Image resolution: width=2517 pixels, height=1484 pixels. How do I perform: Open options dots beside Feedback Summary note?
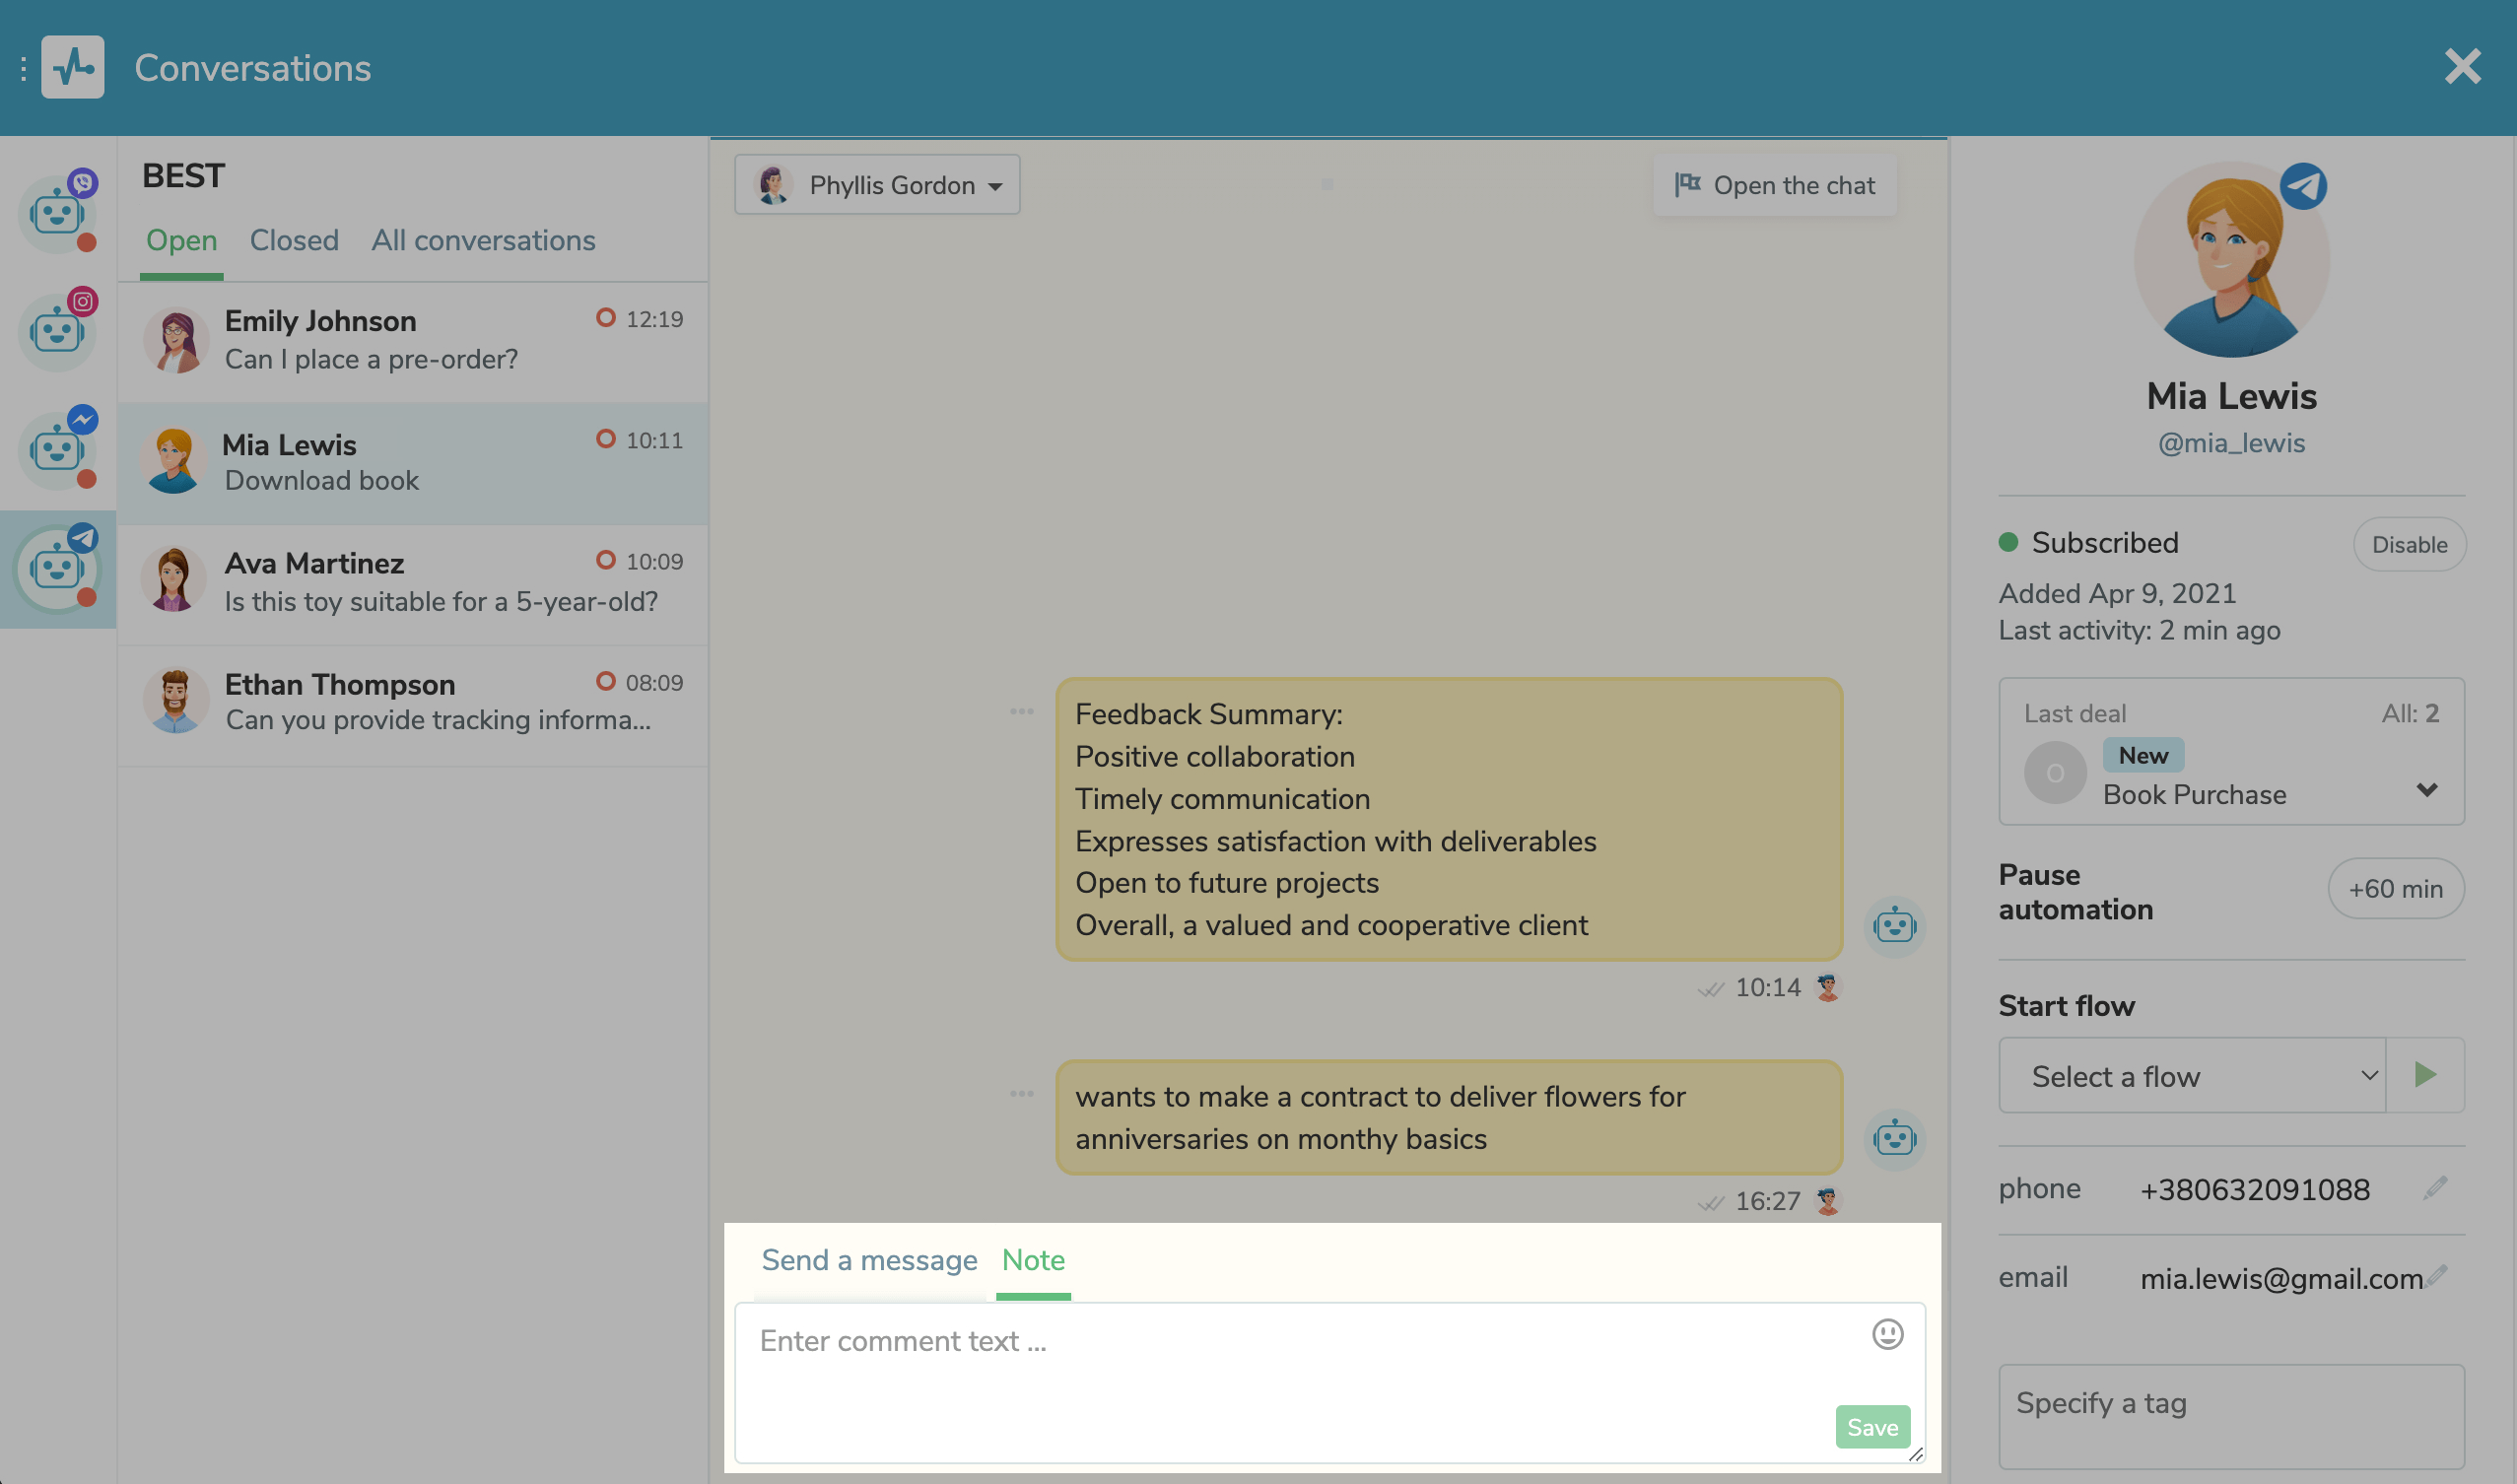point(1021,712)
